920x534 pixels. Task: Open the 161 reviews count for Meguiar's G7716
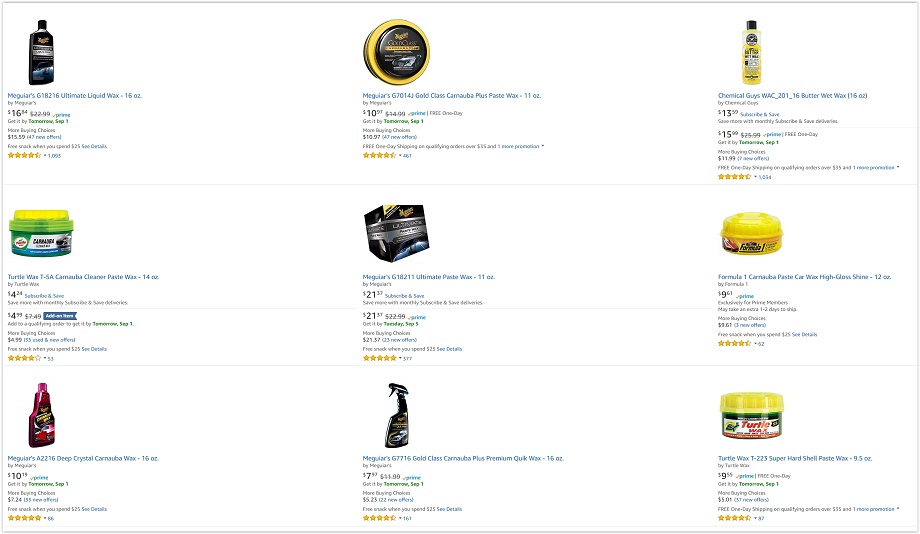coord(406,518)
